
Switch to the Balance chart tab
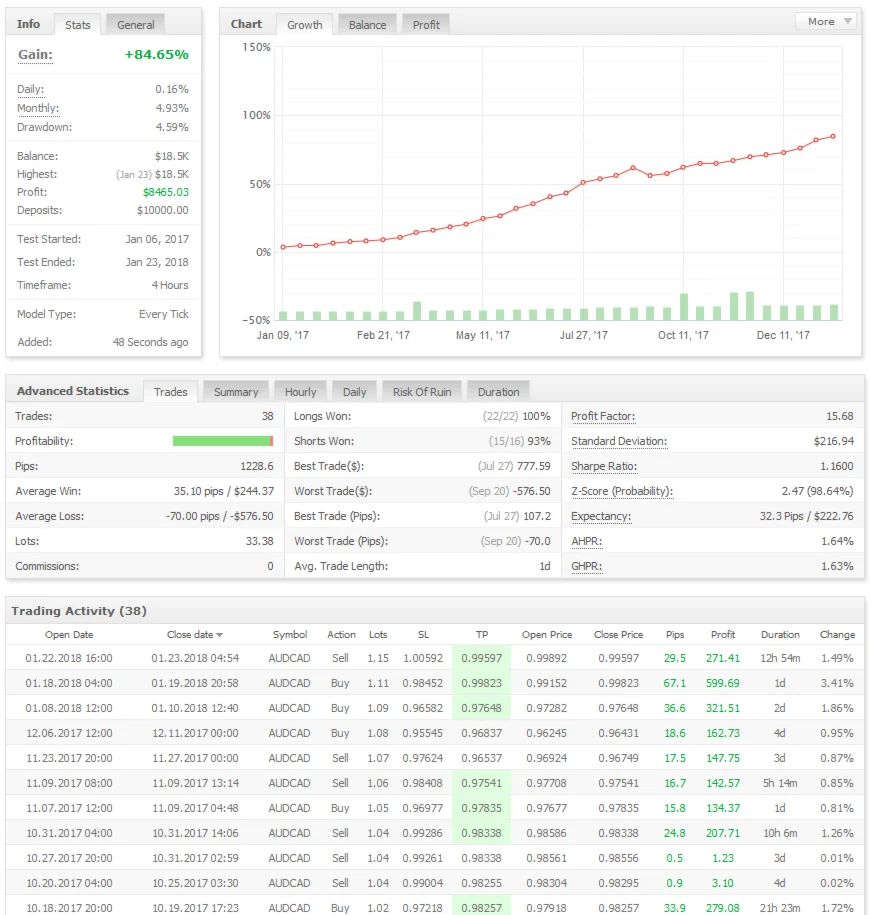pos(367,25)
